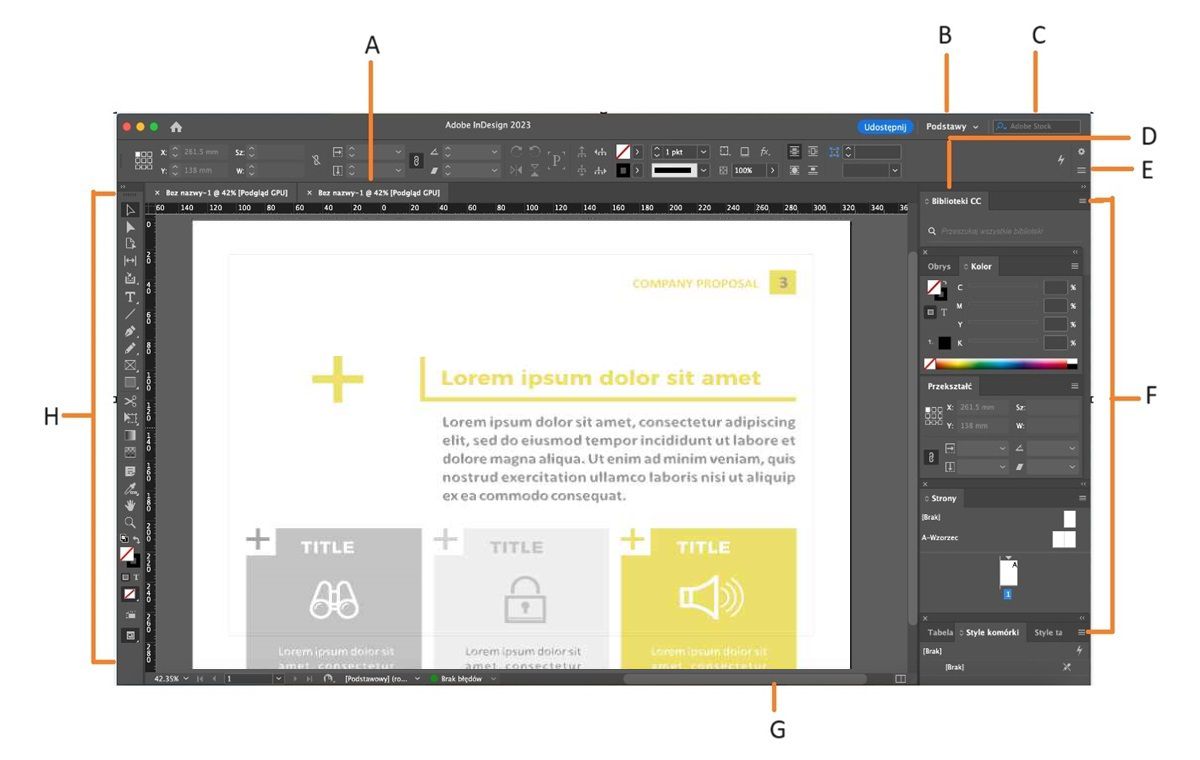Select the Free Transform tool
The image size is (1200, 760).
131,418
